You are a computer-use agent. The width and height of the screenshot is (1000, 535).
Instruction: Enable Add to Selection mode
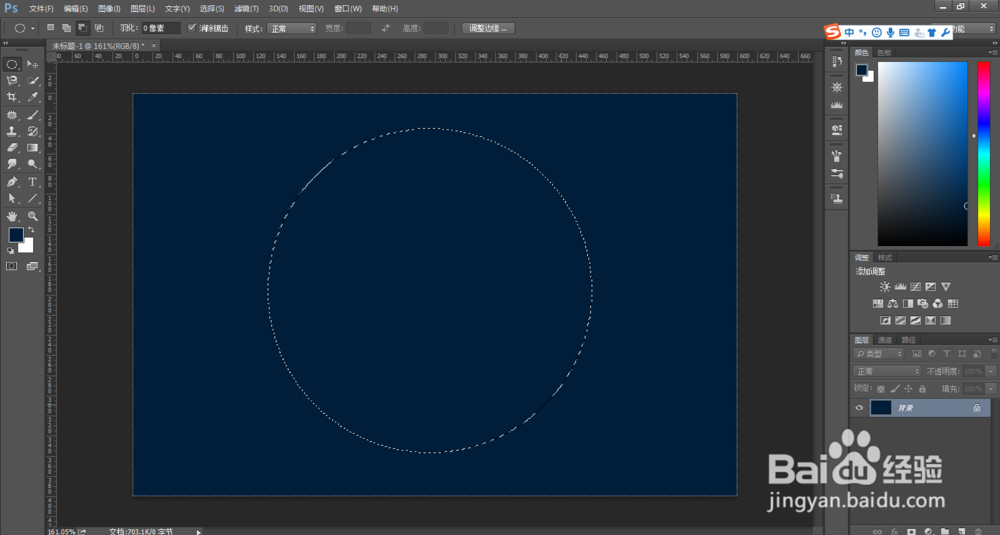click(66, 28)
